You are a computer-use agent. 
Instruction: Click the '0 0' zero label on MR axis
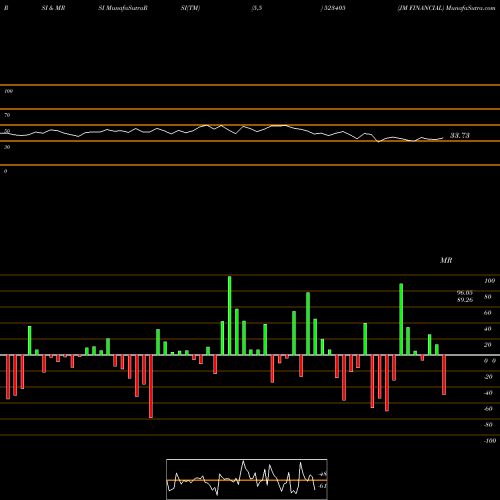pos(490,361)
